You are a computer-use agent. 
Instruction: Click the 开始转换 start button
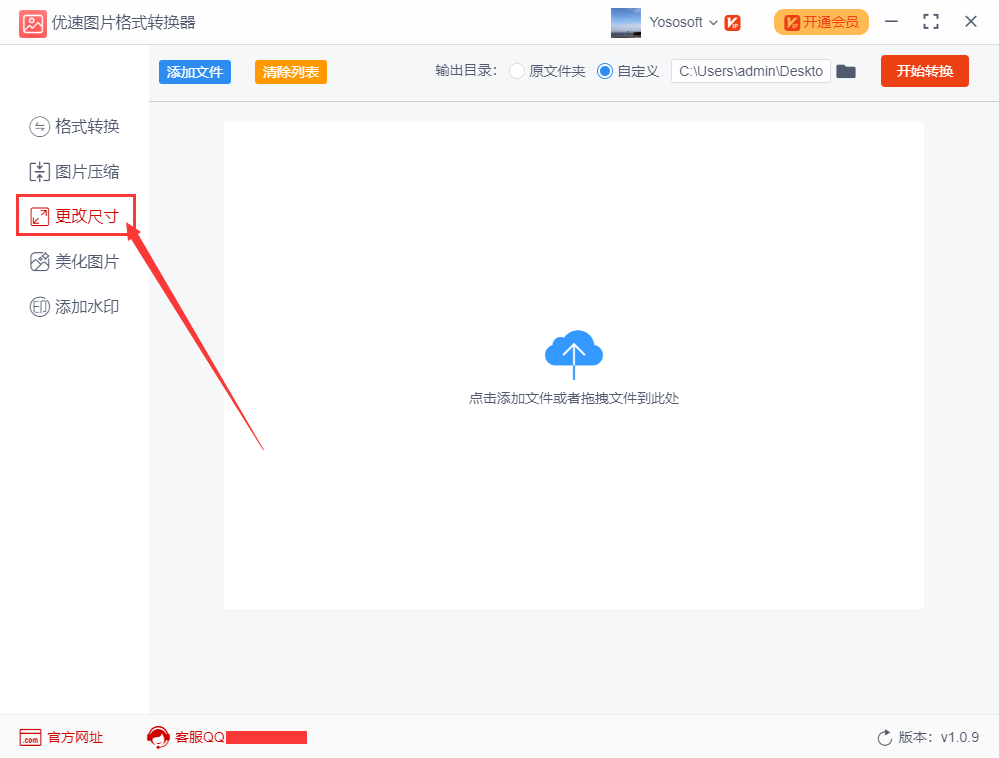pyautogui.click(x=924, y=71)
